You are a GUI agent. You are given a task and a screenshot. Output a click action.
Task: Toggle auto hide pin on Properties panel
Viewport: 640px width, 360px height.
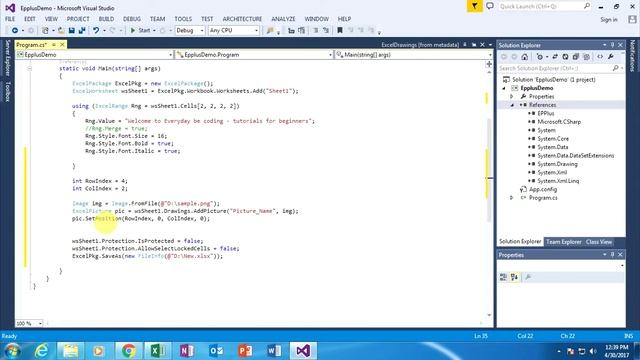612,255
